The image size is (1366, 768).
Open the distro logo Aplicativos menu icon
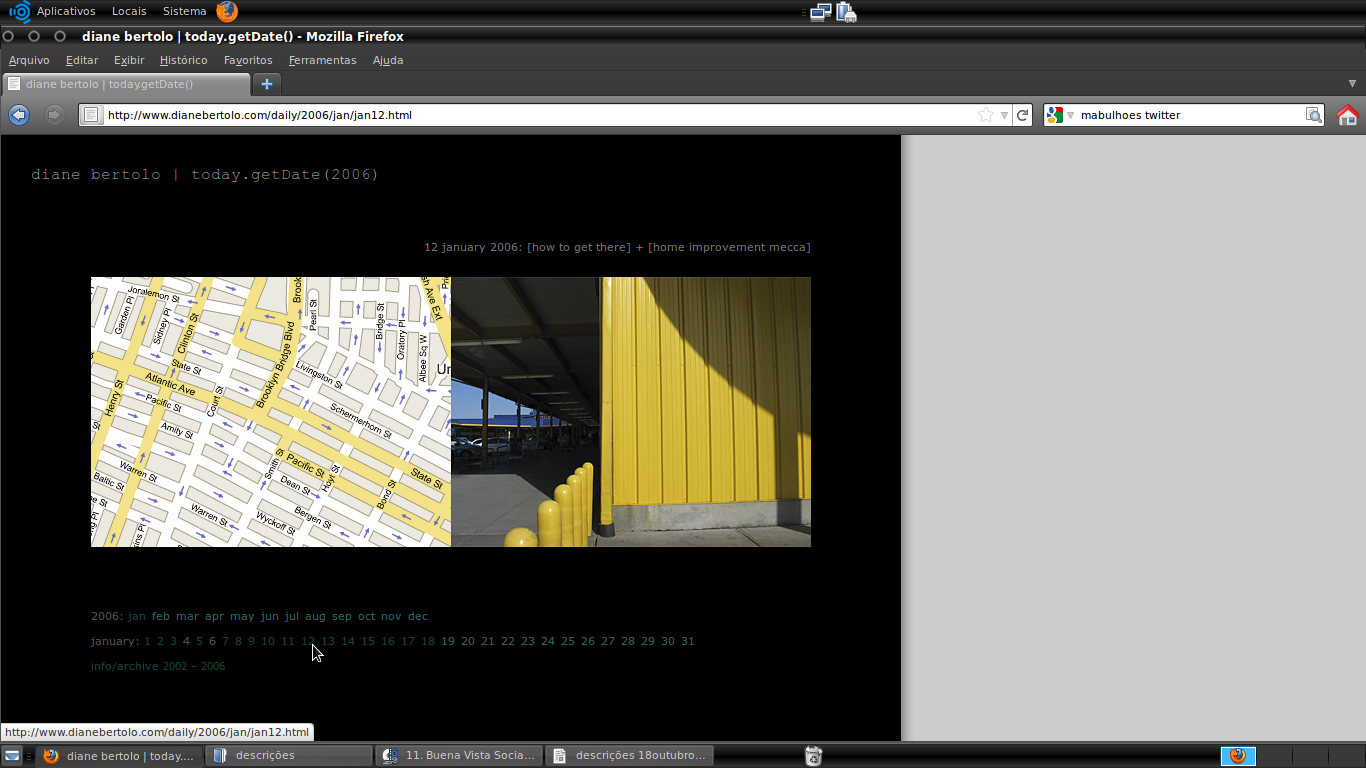(19, 12)
